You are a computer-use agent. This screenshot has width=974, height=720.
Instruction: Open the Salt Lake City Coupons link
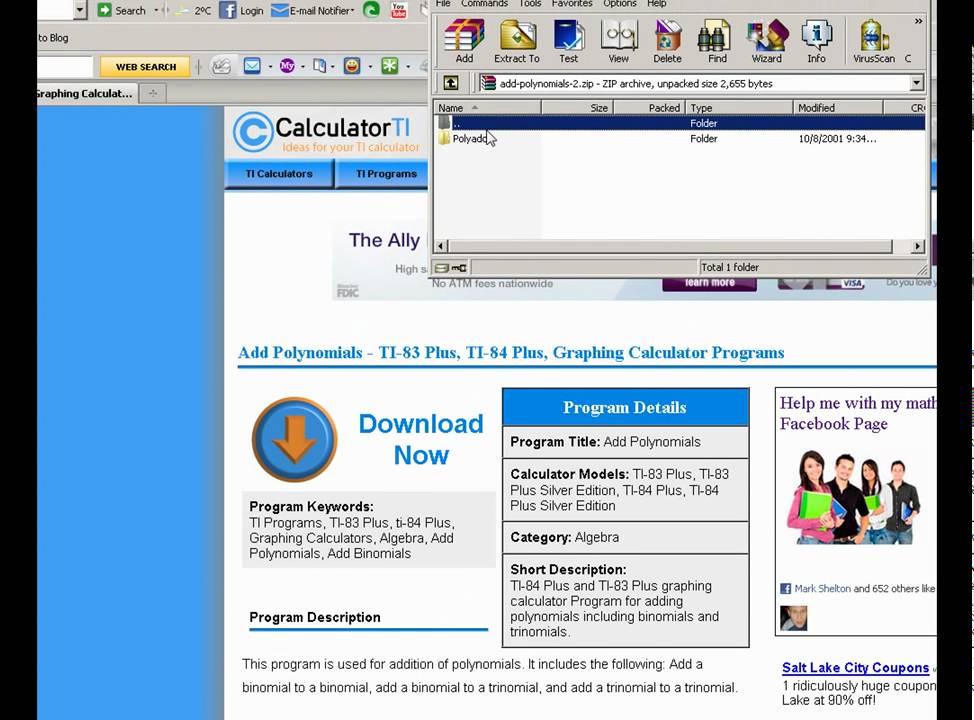(x=855, y=668)
